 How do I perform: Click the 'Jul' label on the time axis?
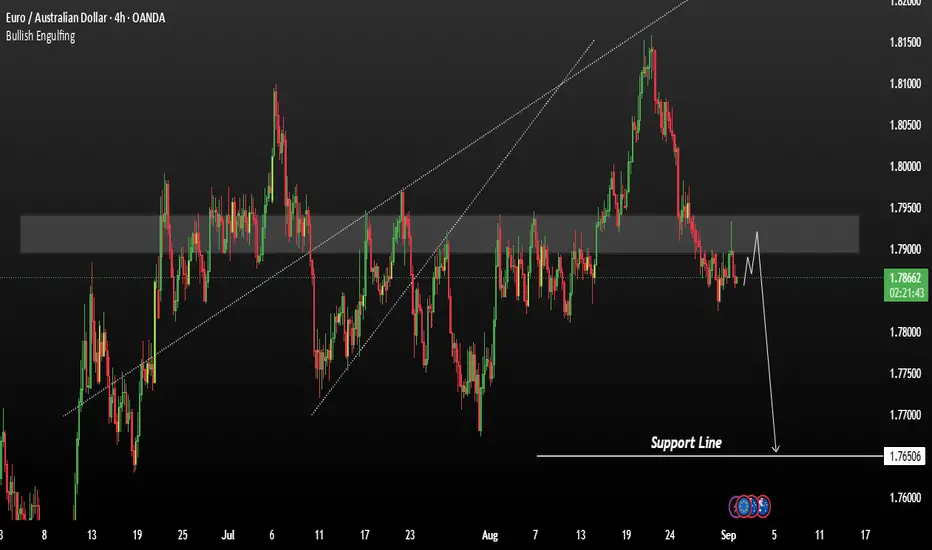(x=228, y=535)
